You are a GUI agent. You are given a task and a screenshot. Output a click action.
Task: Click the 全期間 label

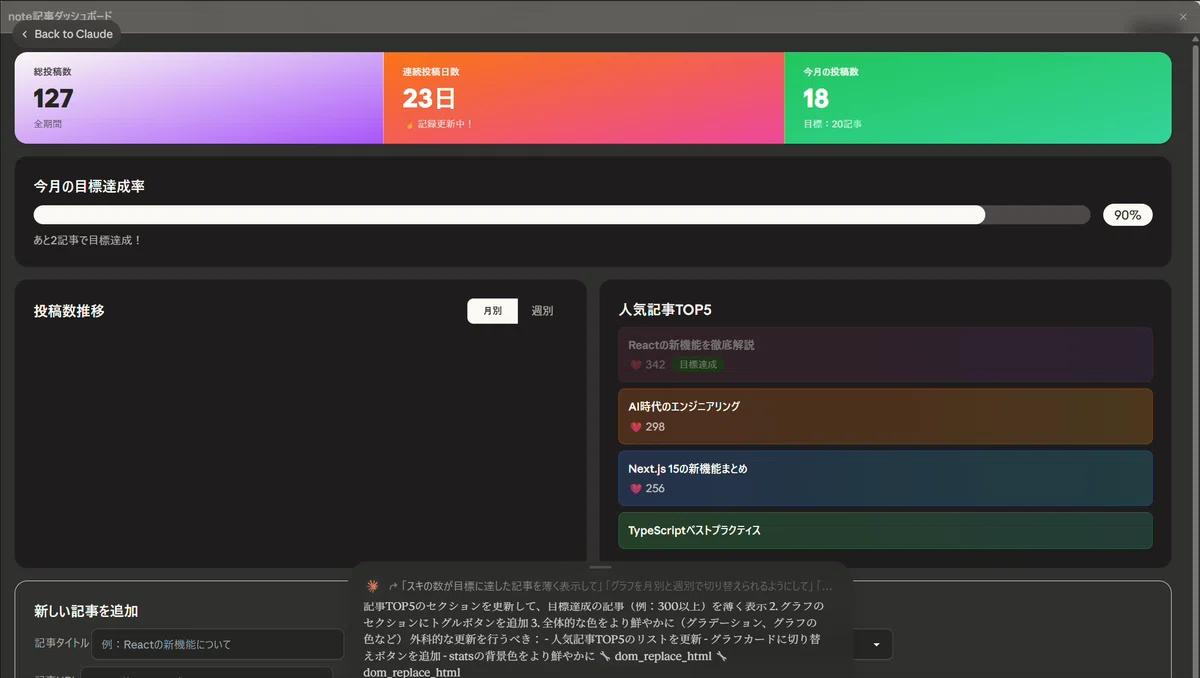tap(48, 124)
